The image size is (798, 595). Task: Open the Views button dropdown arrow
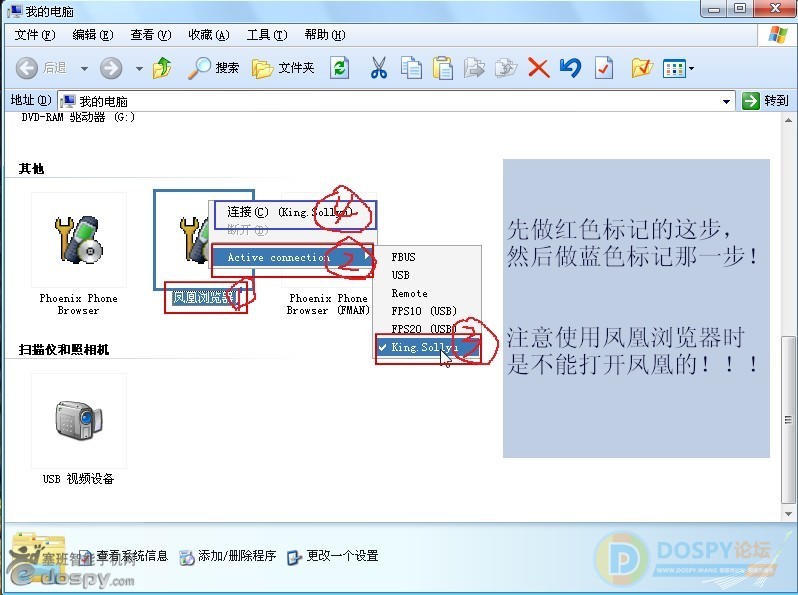point(691,69)
